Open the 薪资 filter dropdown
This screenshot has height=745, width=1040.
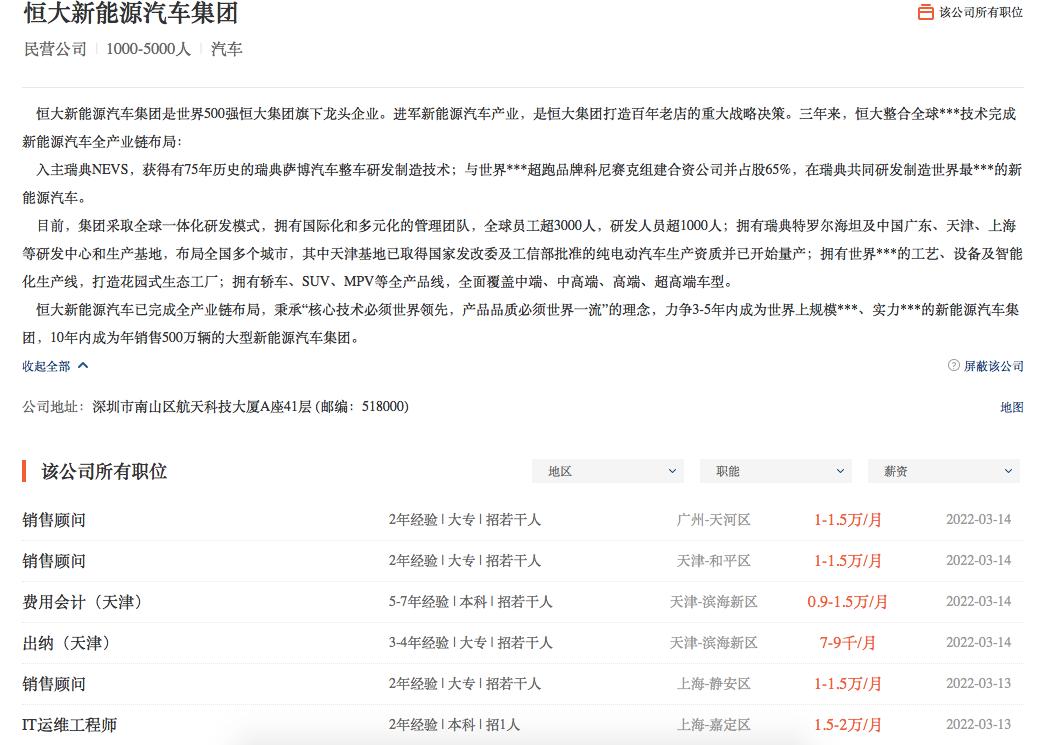click(944, 471)
